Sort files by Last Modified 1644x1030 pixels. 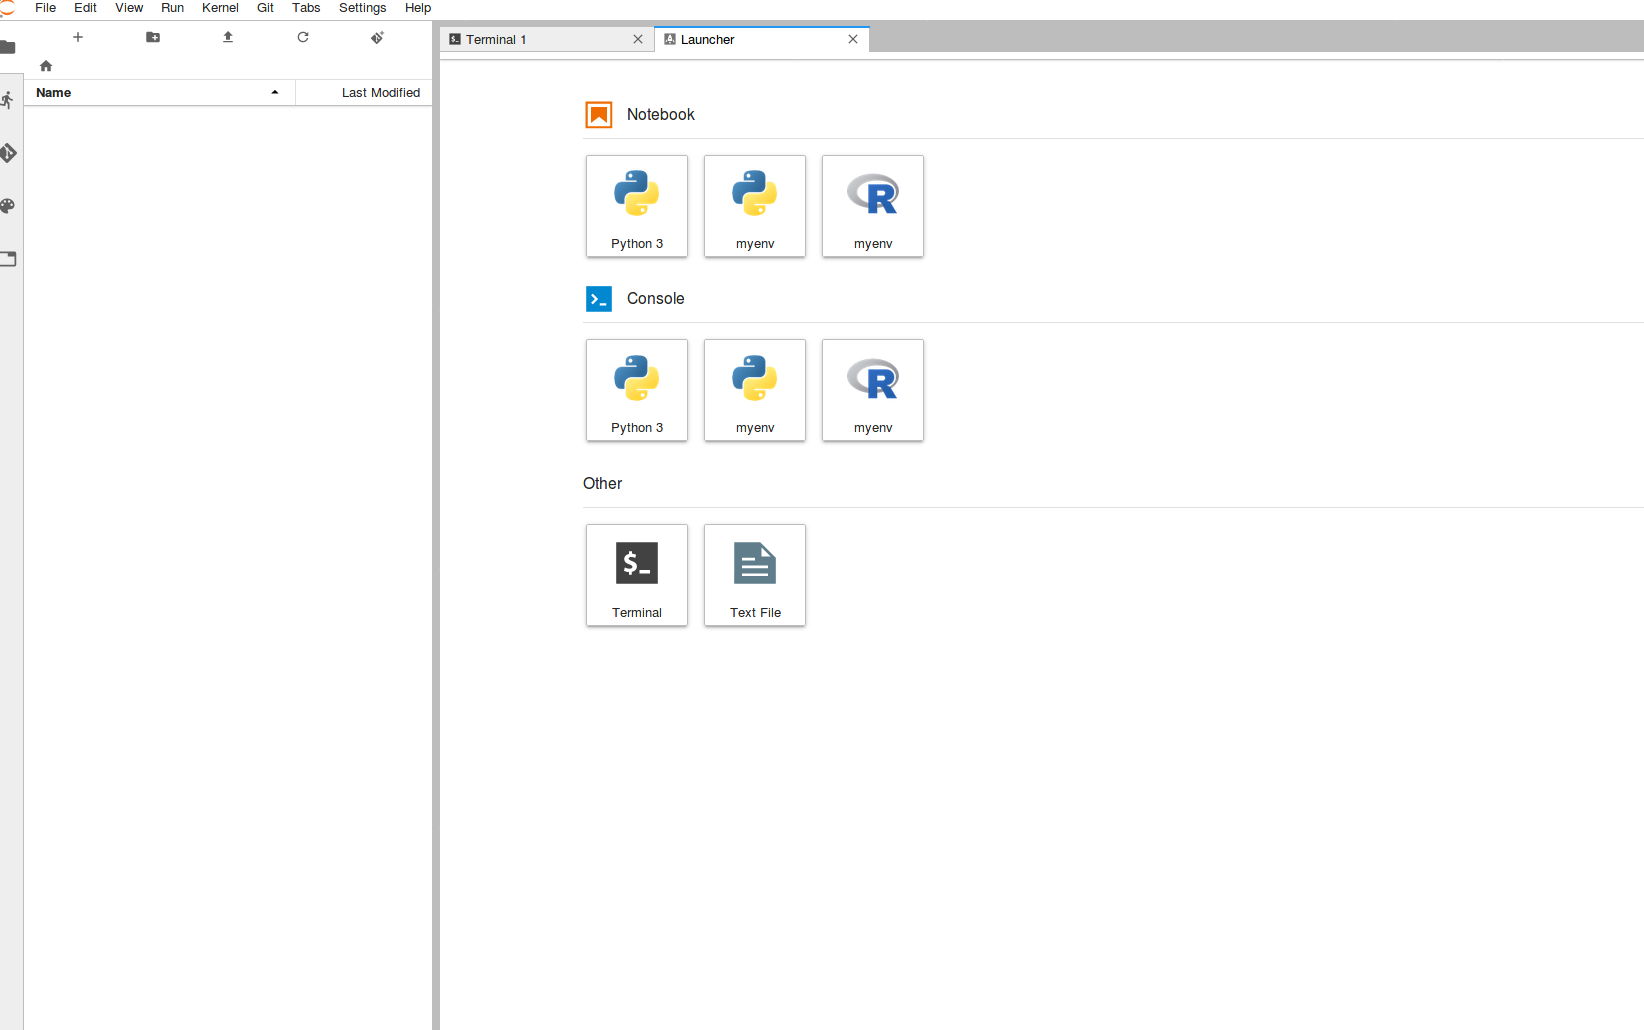380,93
